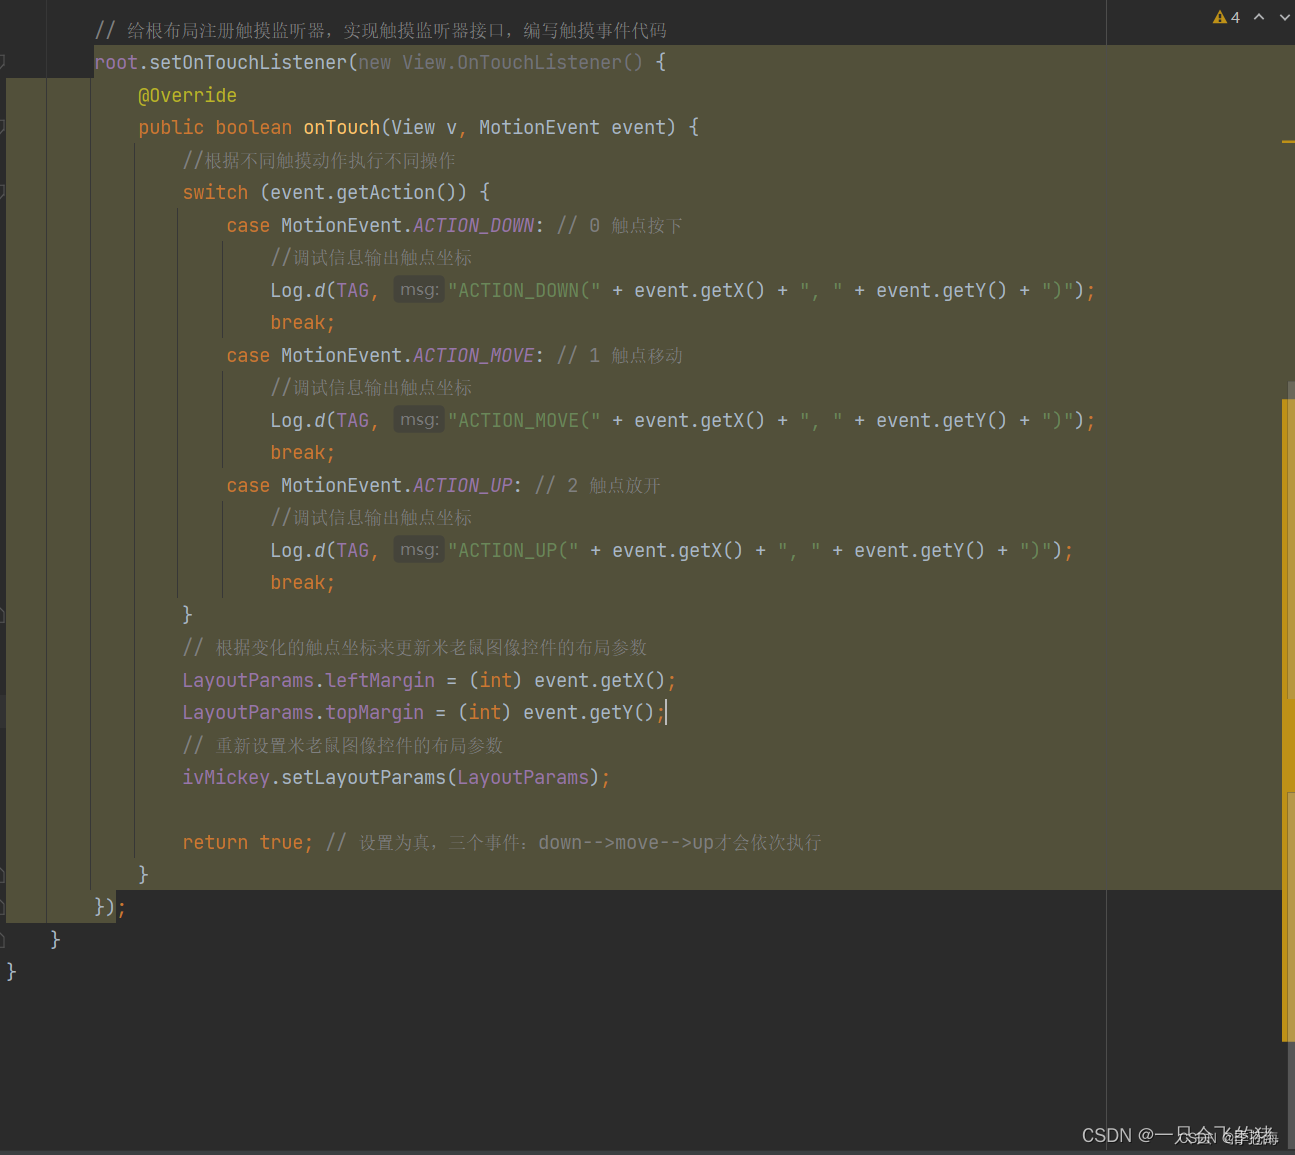Click TAG argument on the ACTION_UP line
Viewport: 1295px width, 1155px height.
pos(353,551)
